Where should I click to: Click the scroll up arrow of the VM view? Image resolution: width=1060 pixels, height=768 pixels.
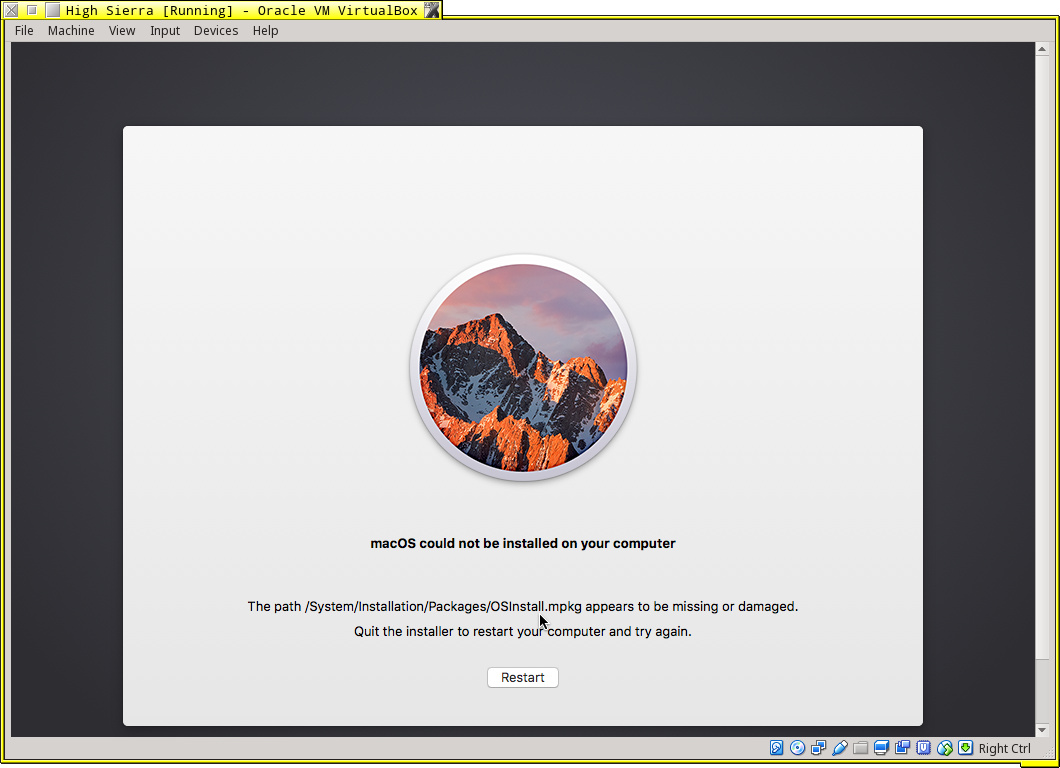[1042, 49]
